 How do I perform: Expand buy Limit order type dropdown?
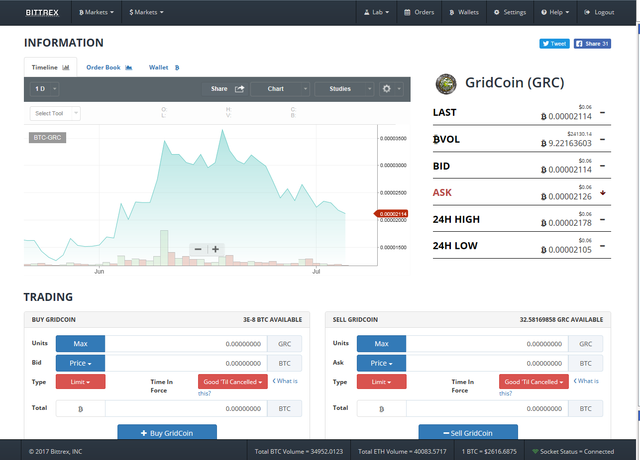pyautogui.click(x=80, y=382)
